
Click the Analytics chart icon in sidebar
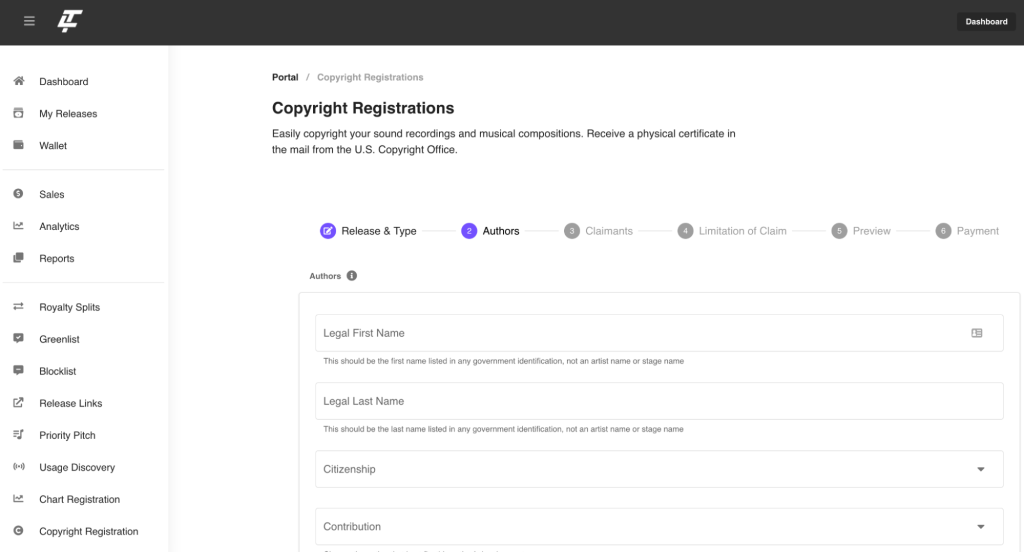click(18, 226)
